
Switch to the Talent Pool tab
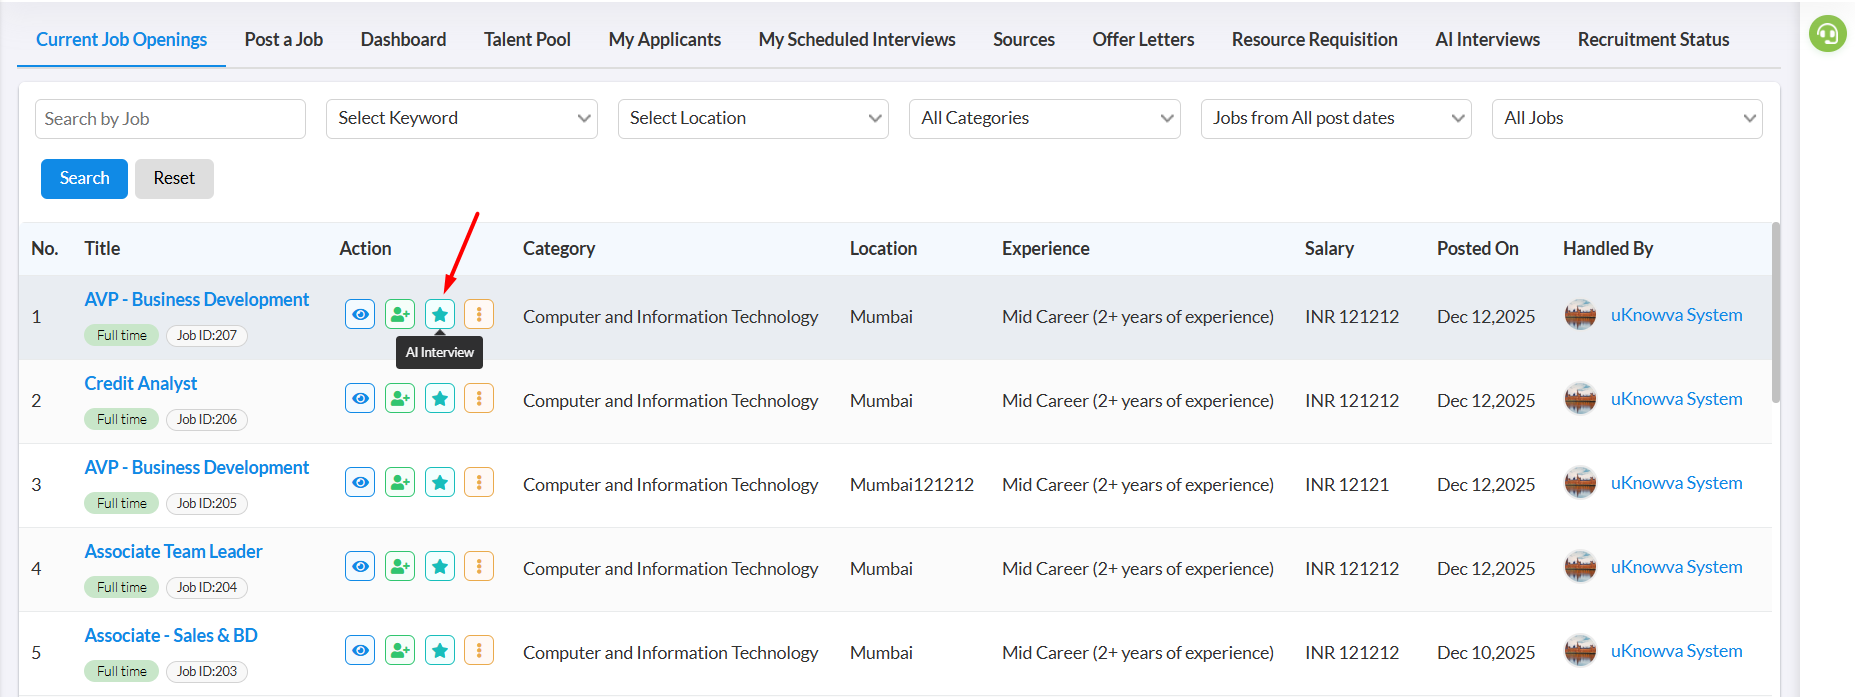coord(527,40)
